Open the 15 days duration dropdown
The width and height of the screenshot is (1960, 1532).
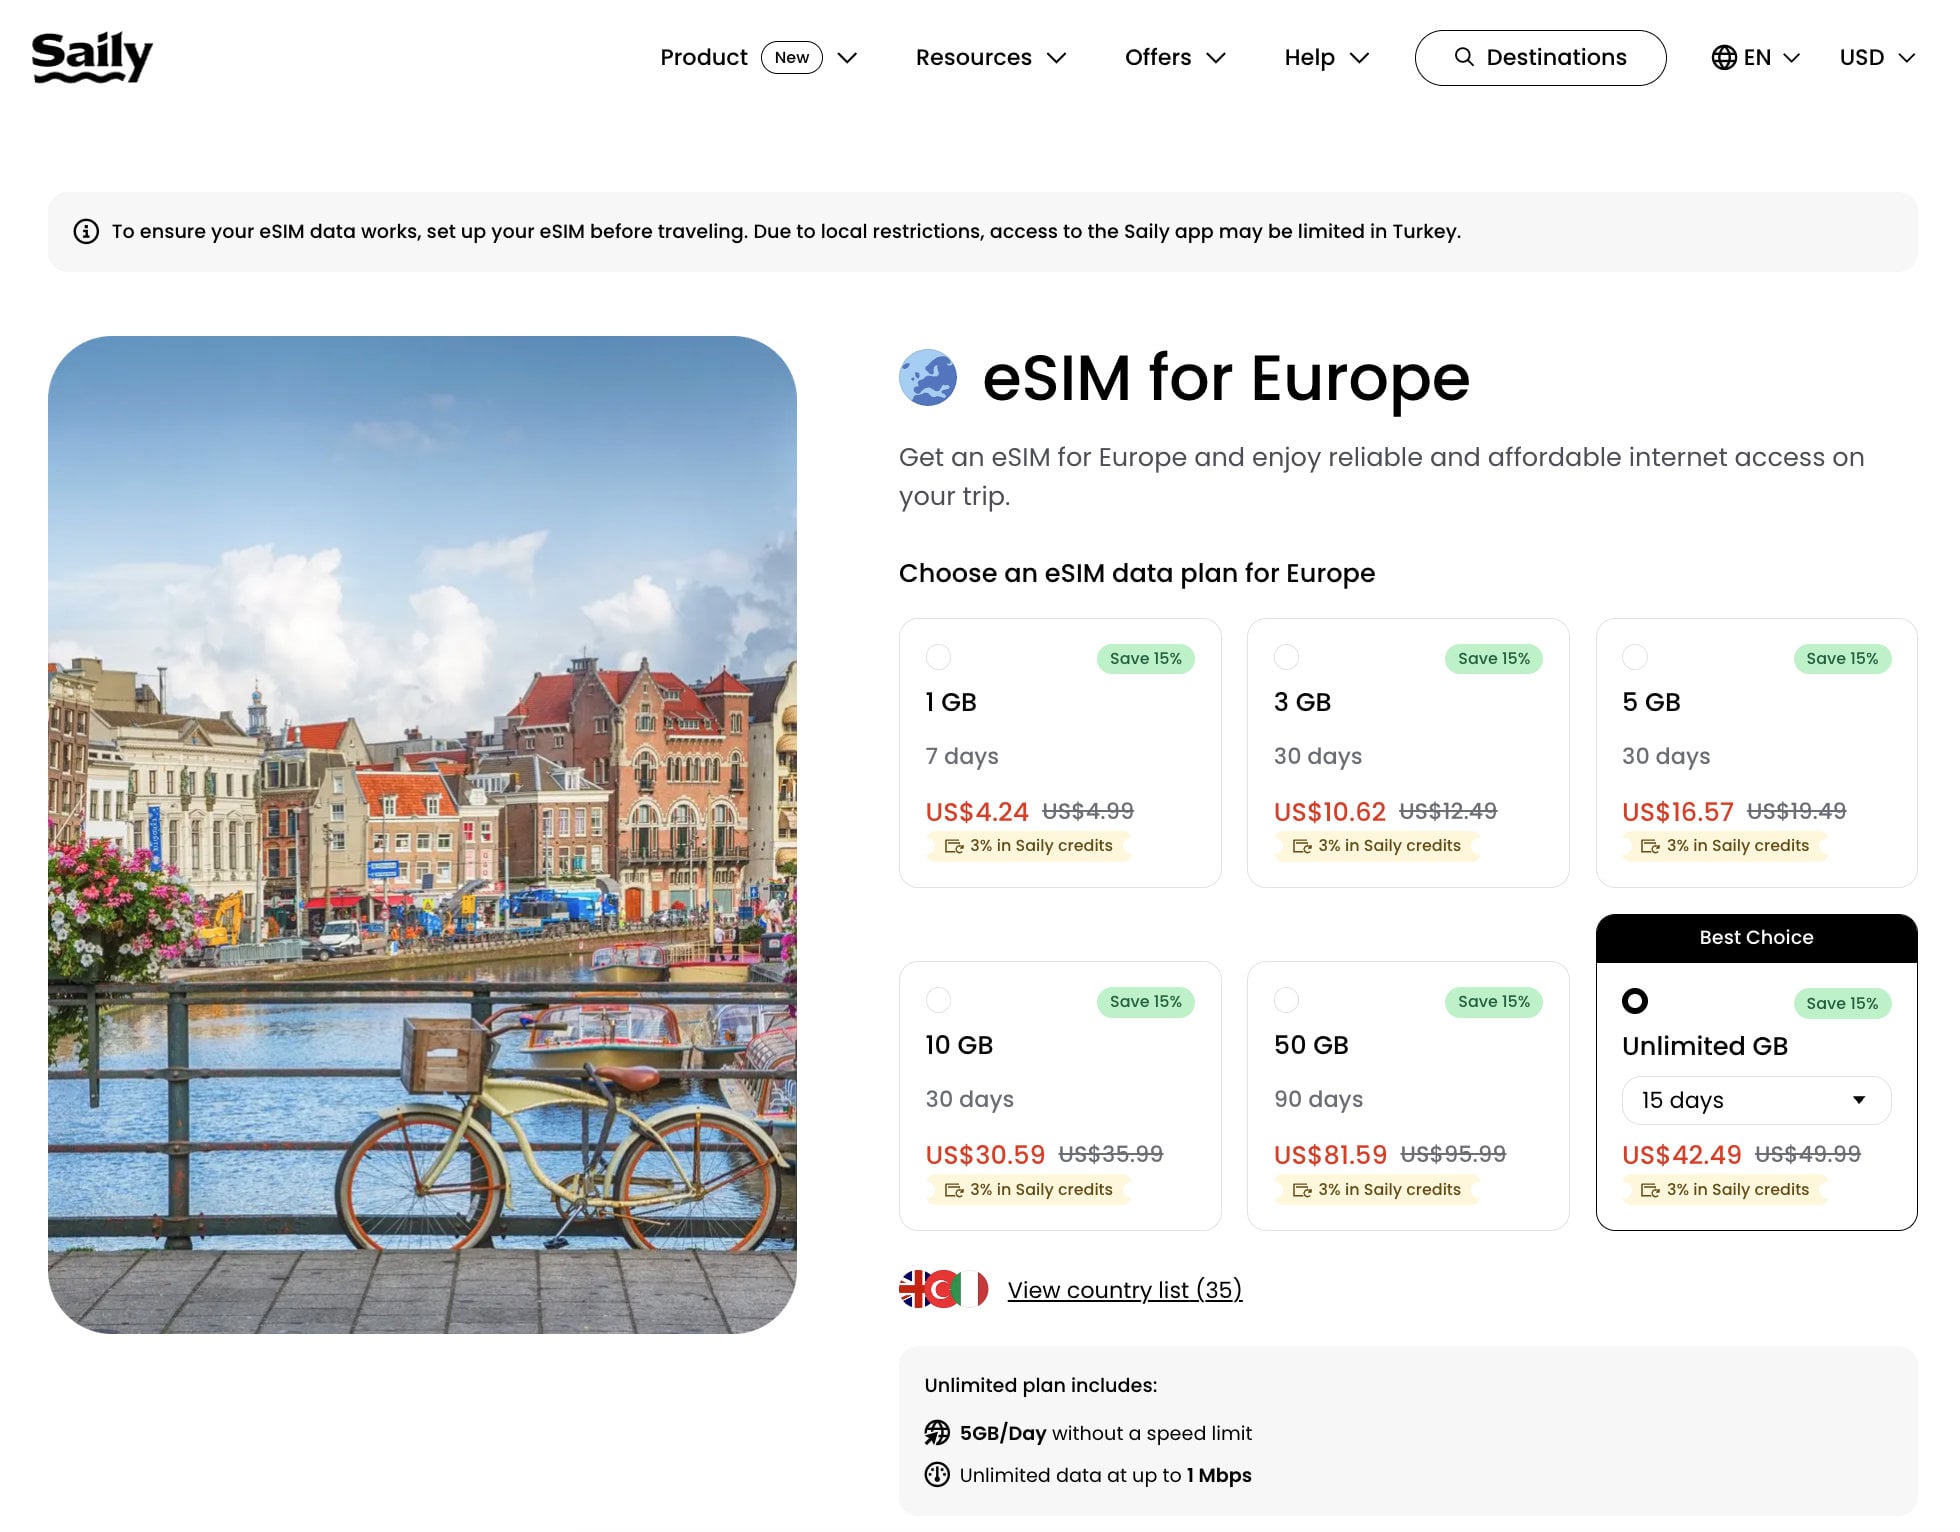tap(1756, 1100)
